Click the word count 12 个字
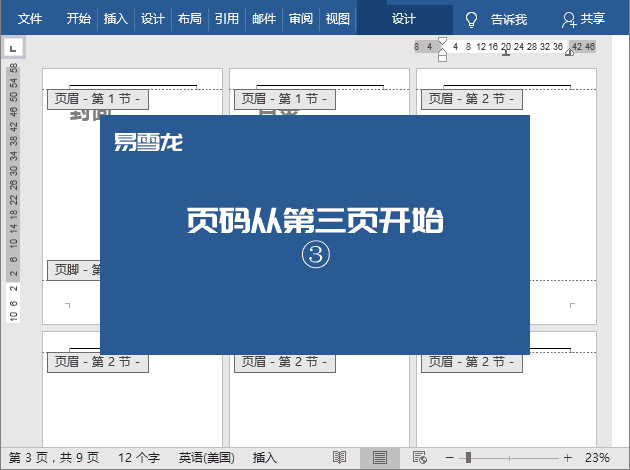The width and height of the screenshot is (630, 470). (x=139, y=458)
